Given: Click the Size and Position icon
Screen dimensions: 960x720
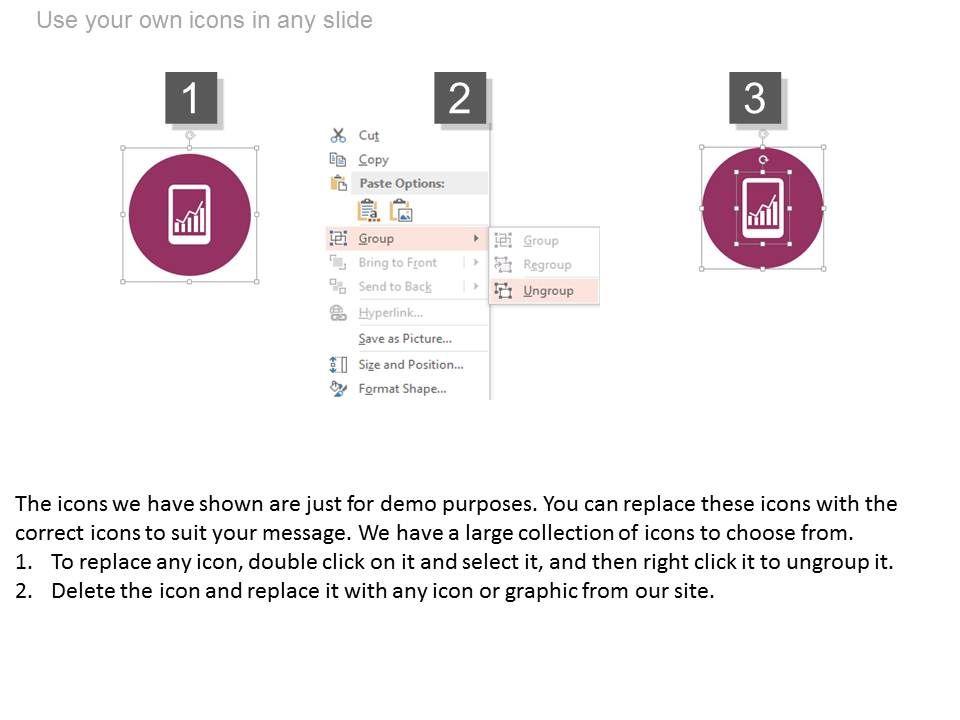Looking at the screenshot, I should click(x=338, y=364).
